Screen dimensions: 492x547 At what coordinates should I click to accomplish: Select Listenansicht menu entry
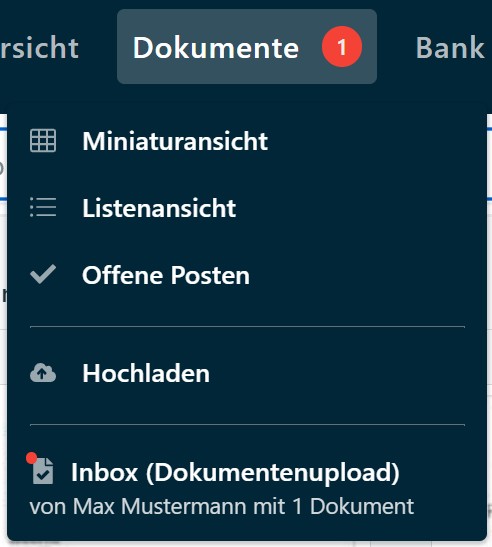247,208
